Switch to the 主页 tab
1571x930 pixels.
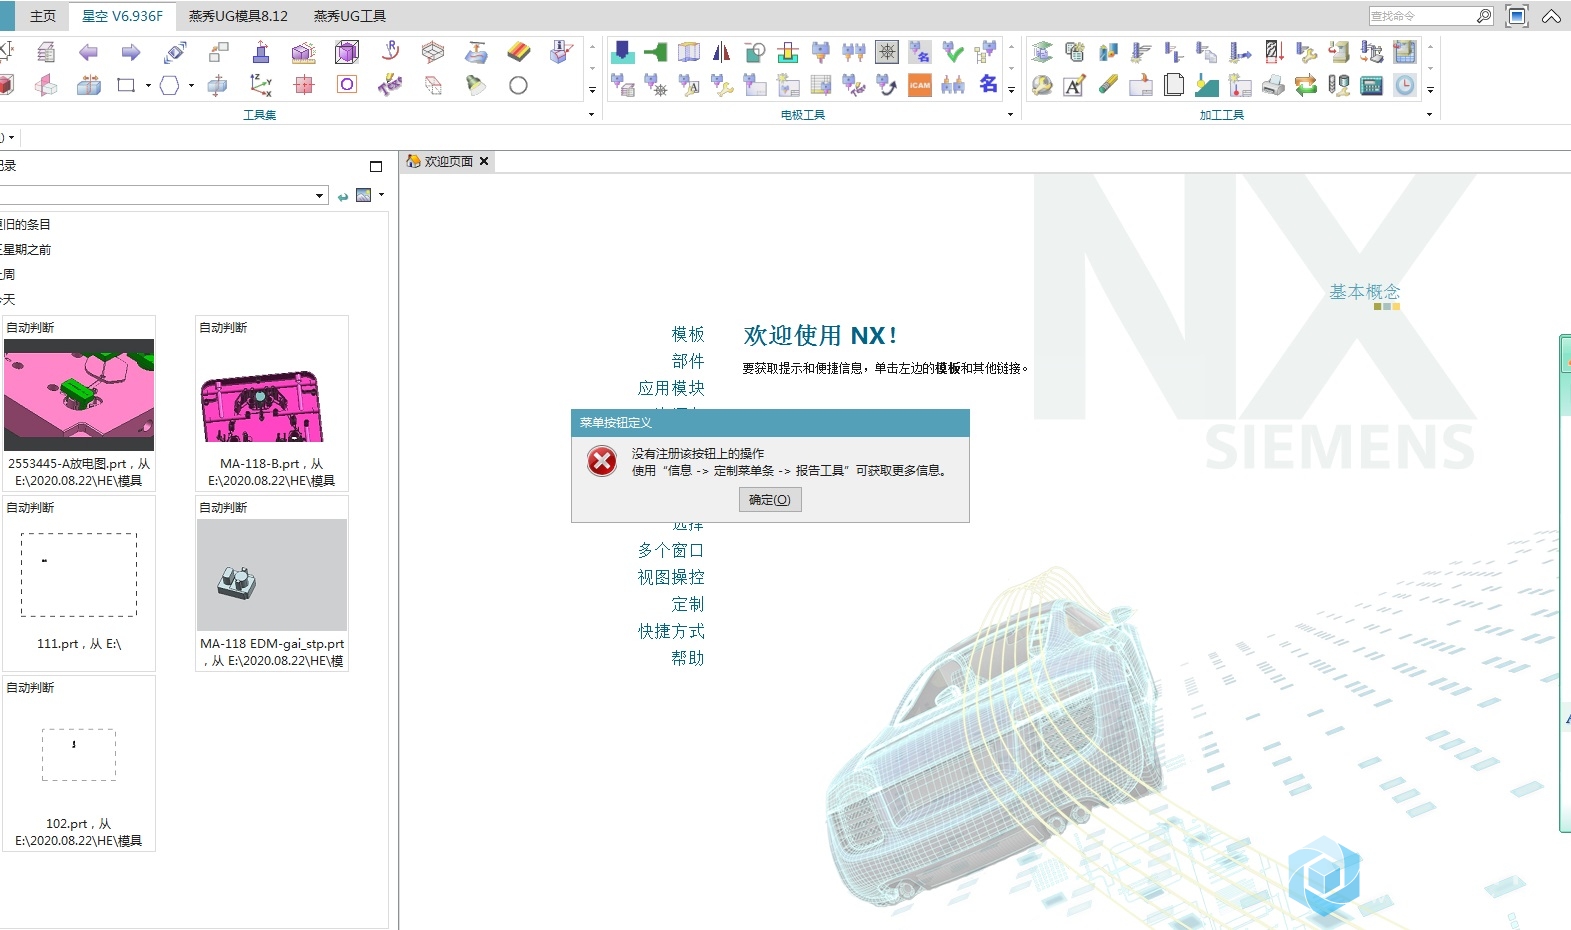point(43,16)
